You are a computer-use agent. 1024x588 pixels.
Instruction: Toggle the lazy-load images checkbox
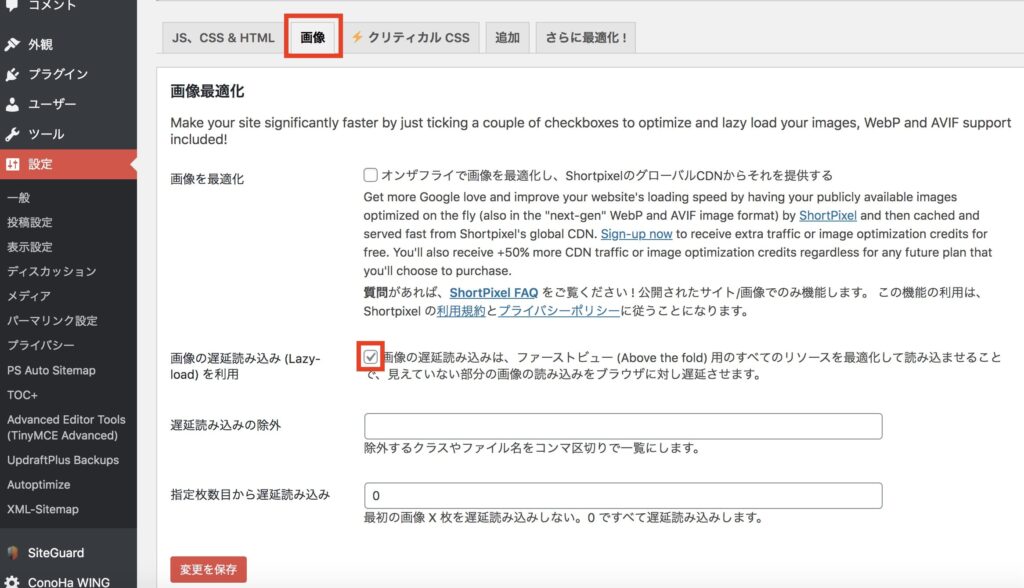coord(370,357)
